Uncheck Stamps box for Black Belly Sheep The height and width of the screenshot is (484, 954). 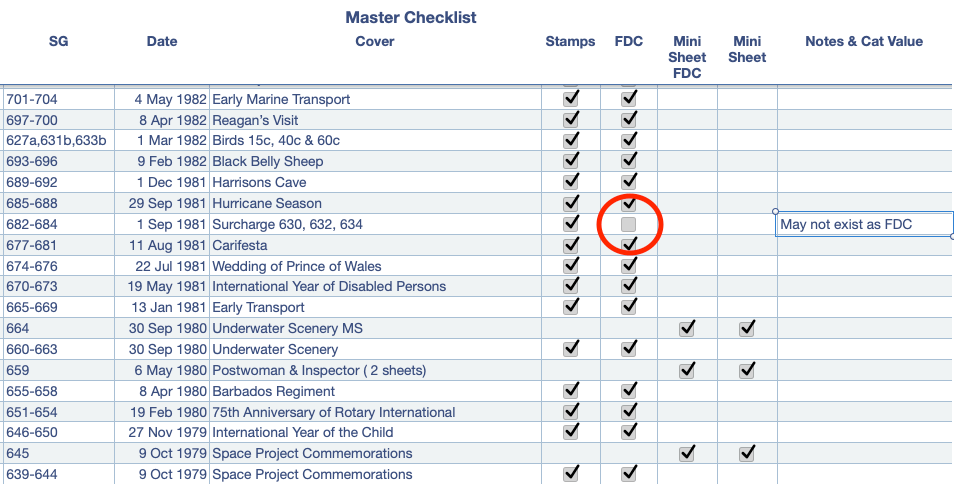[x=571, y=161]
